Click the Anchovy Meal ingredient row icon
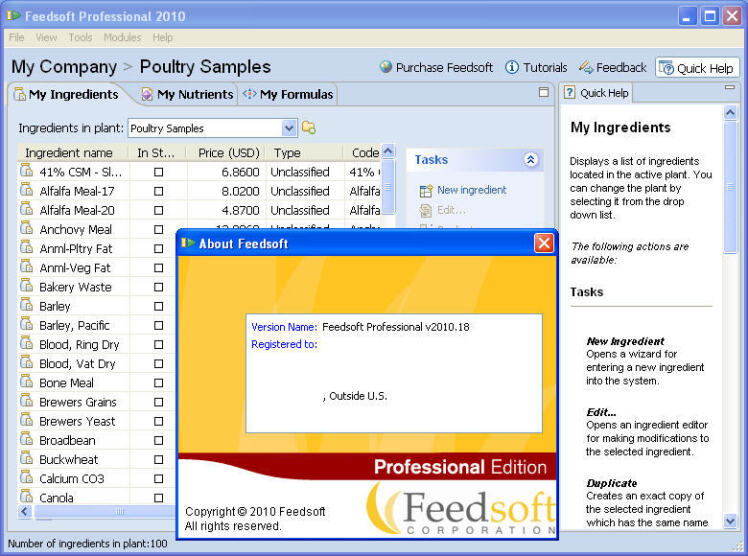This screenshot has height=556, width=748. pos(27,229)
